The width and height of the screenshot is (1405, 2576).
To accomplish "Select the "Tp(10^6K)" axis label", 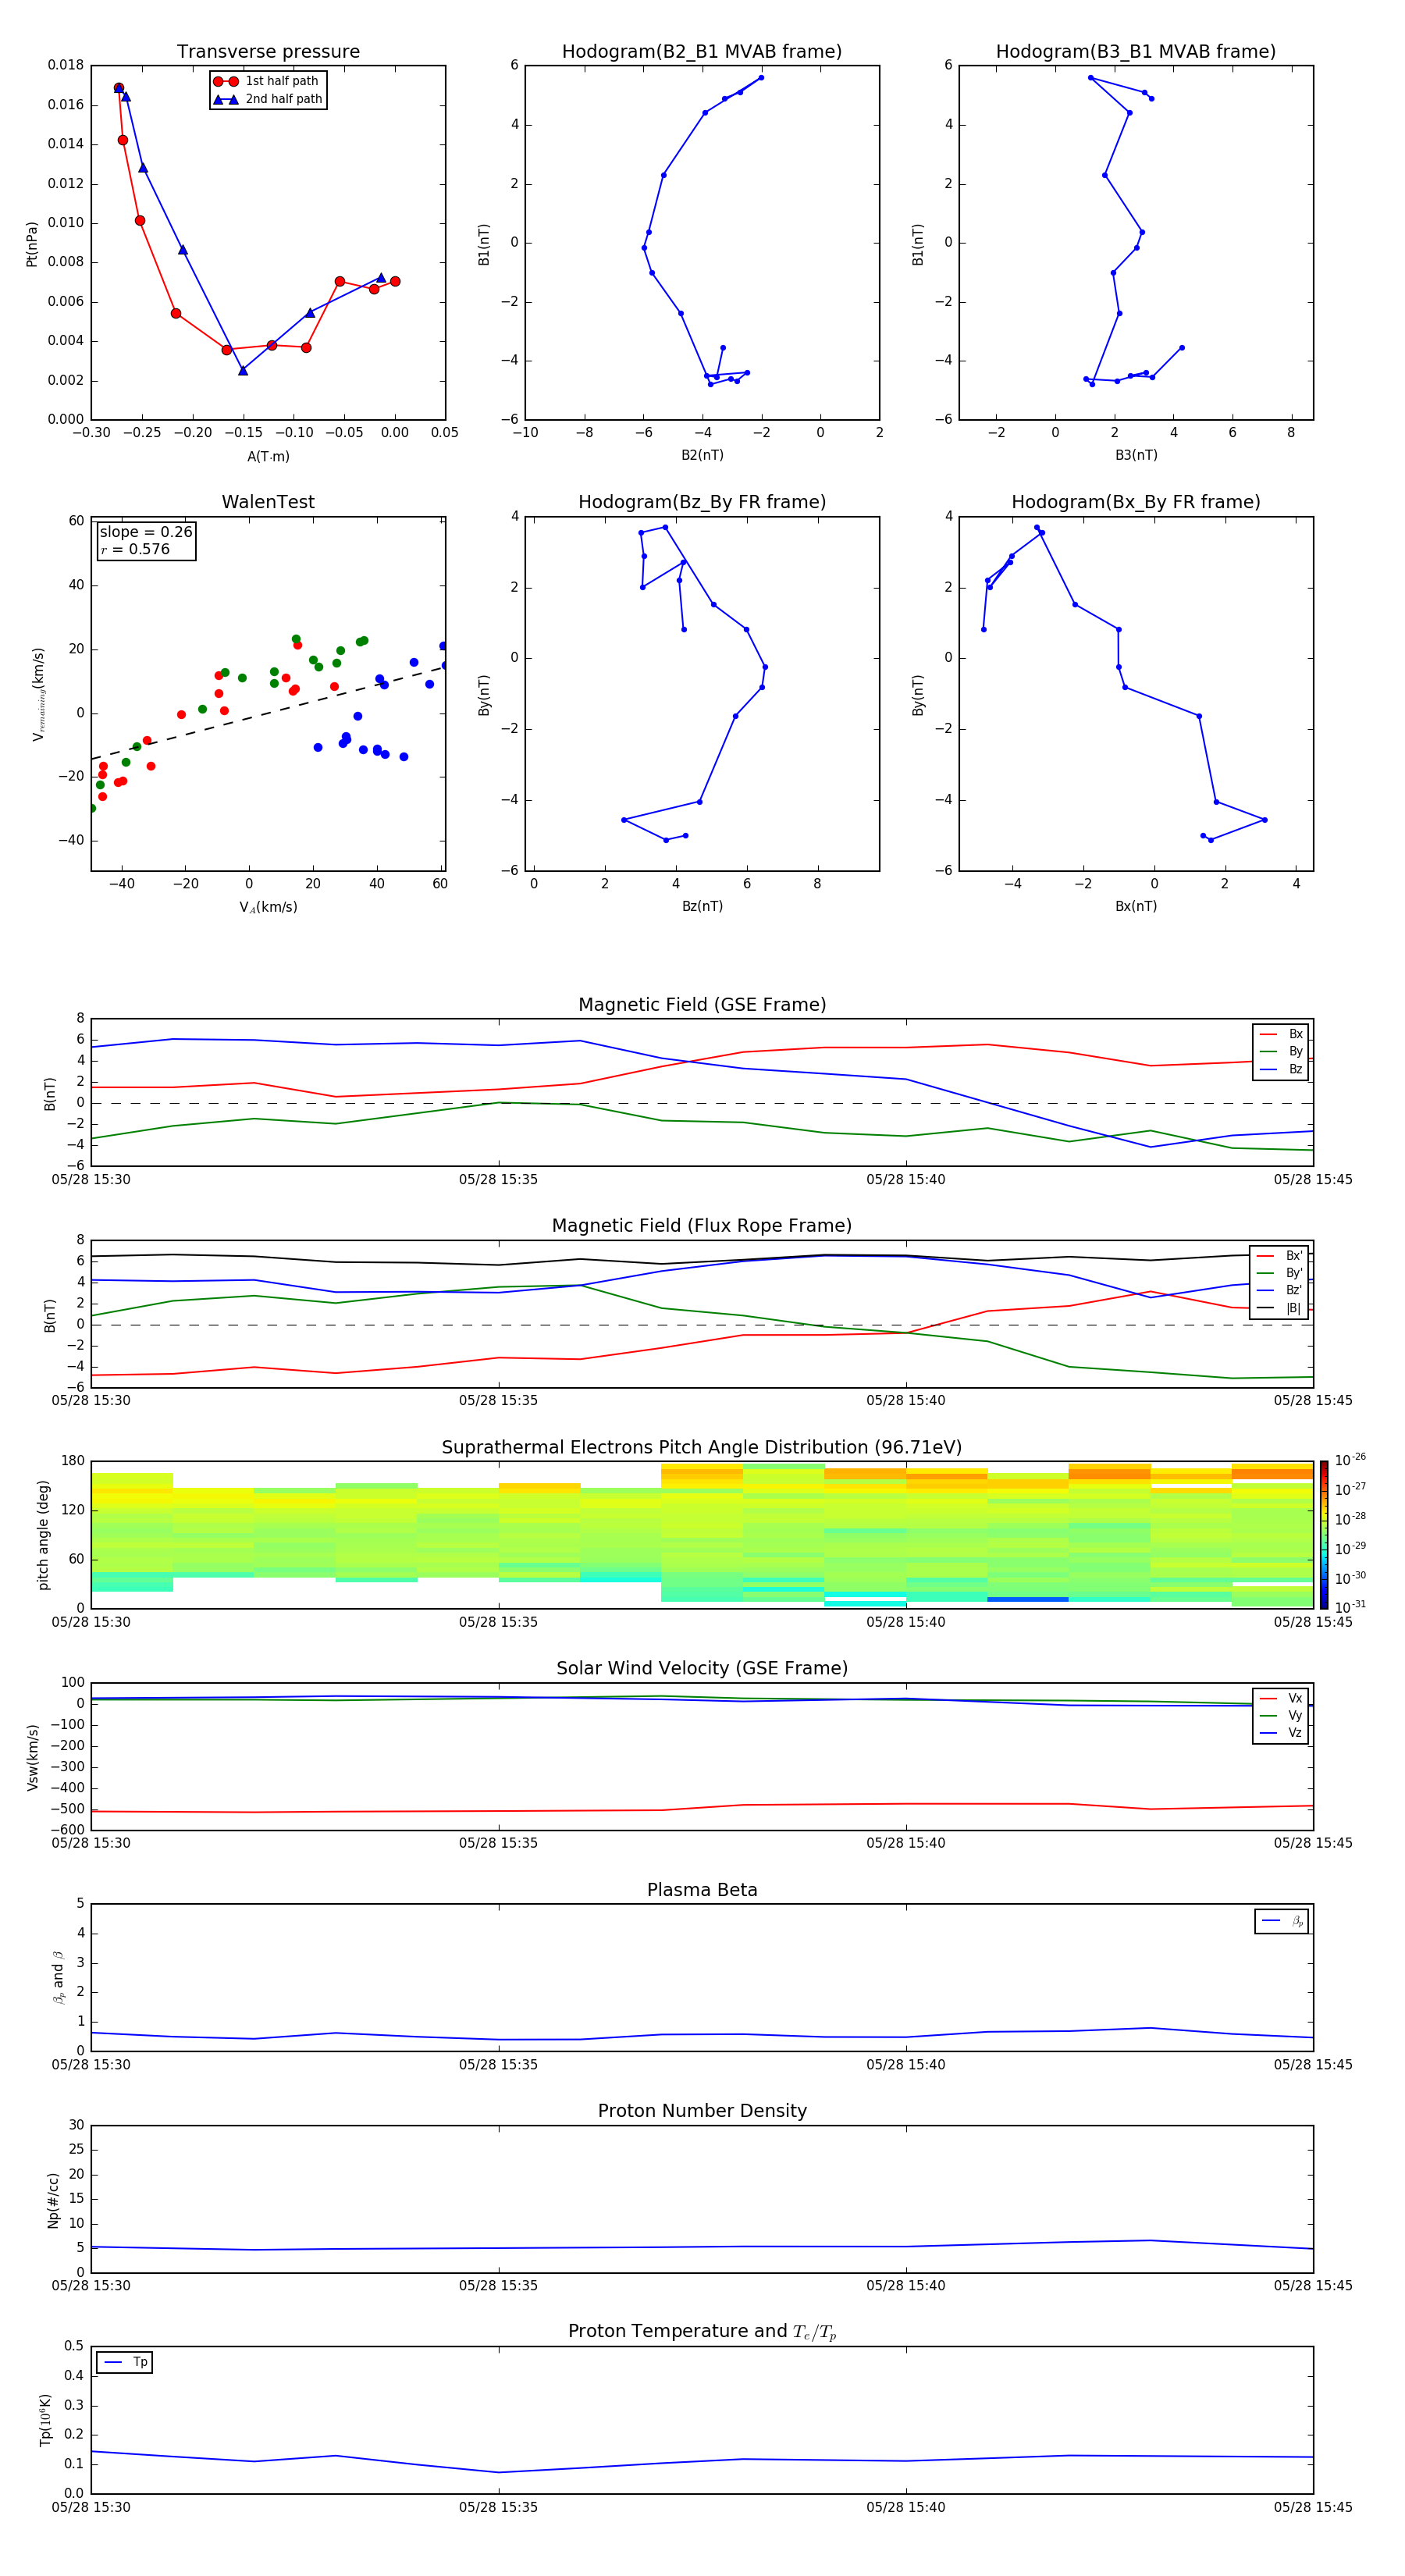I will tap(45, 2420).
